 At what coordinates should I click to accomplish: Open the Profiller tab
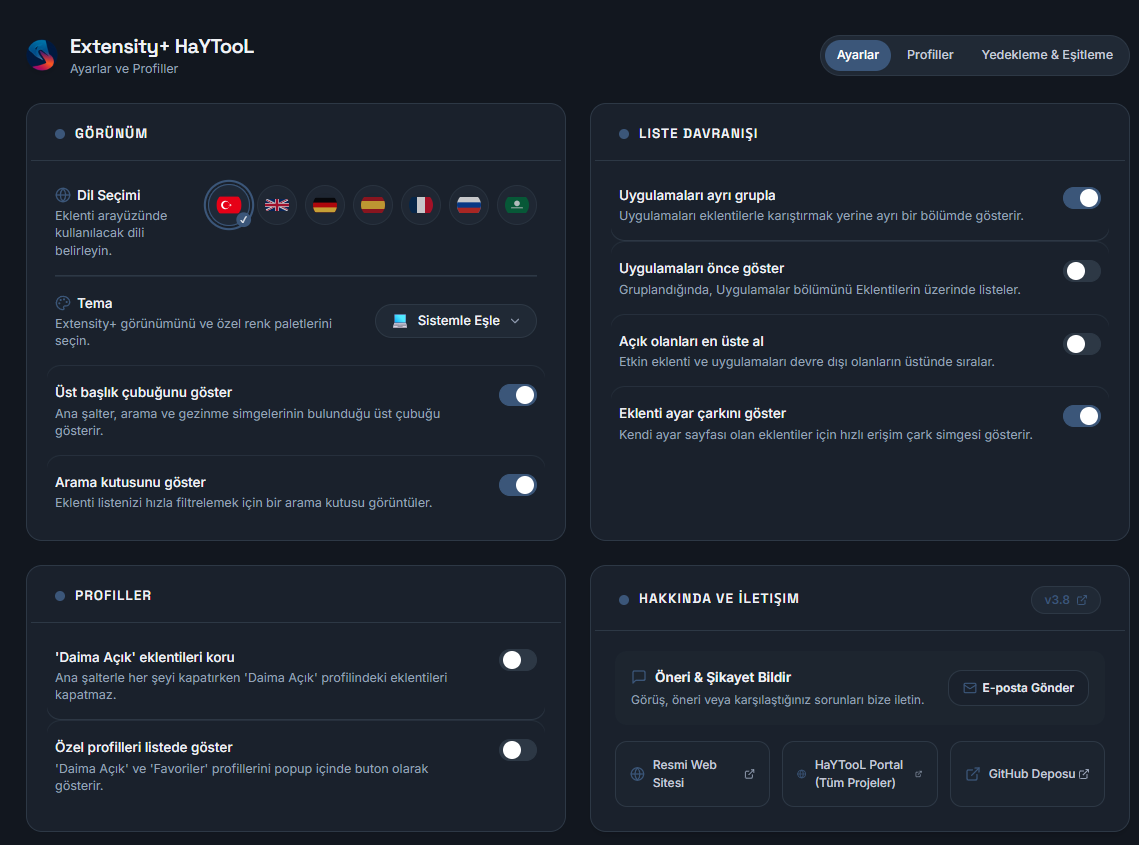point(930,55)
